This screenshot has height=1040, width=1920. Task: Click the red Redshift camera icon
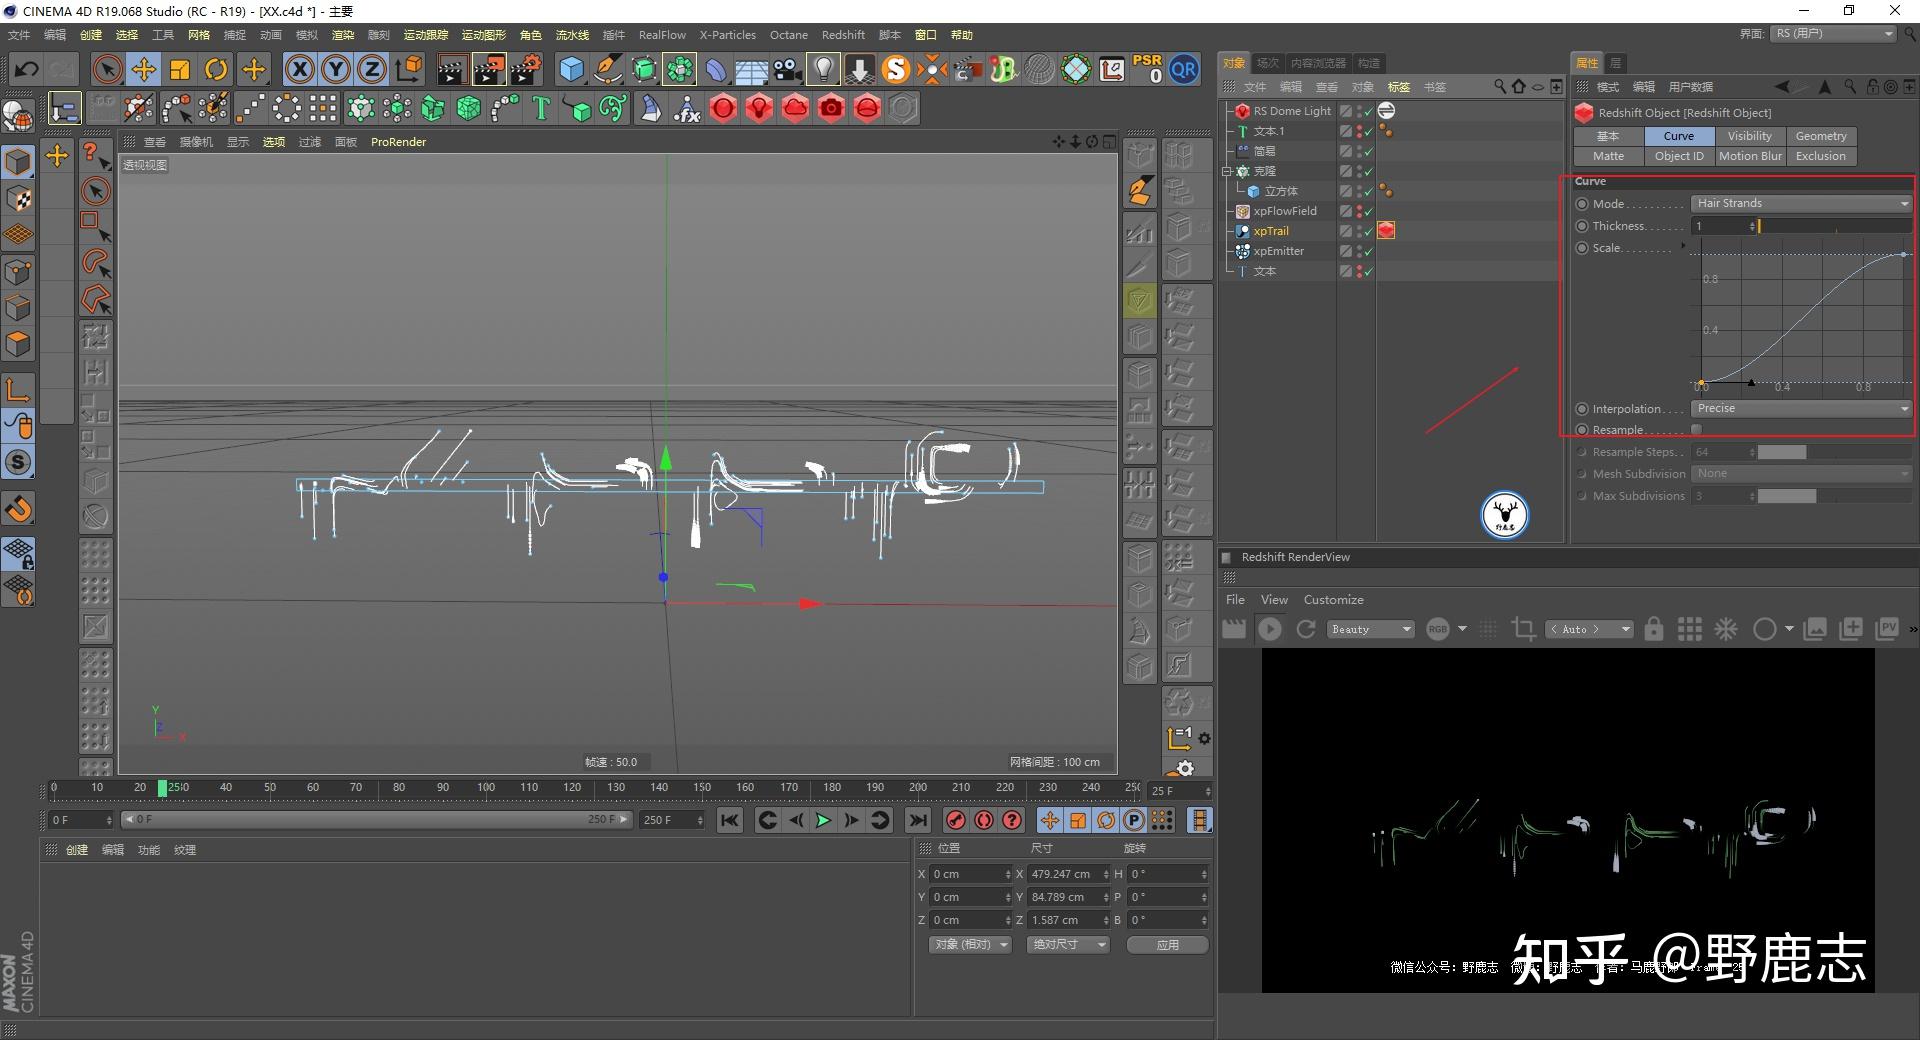(831, 108)
